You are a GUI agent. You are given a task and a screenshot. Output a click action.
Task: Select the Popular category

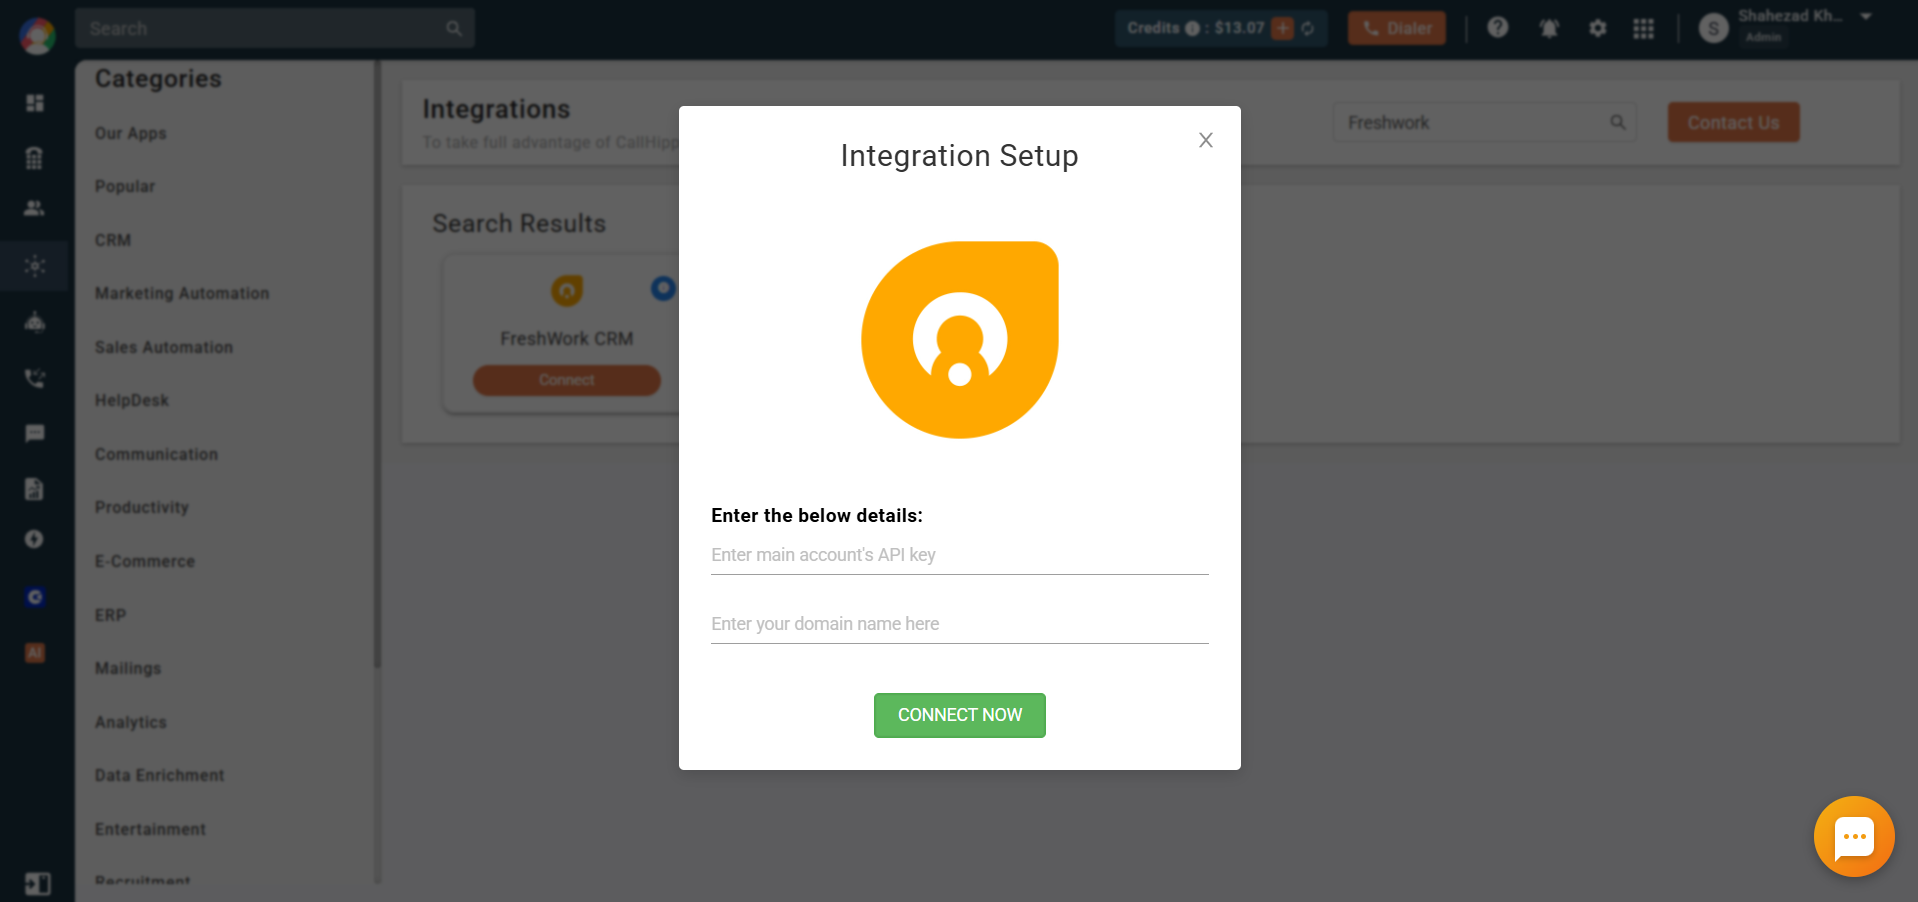tap(125, 186)
